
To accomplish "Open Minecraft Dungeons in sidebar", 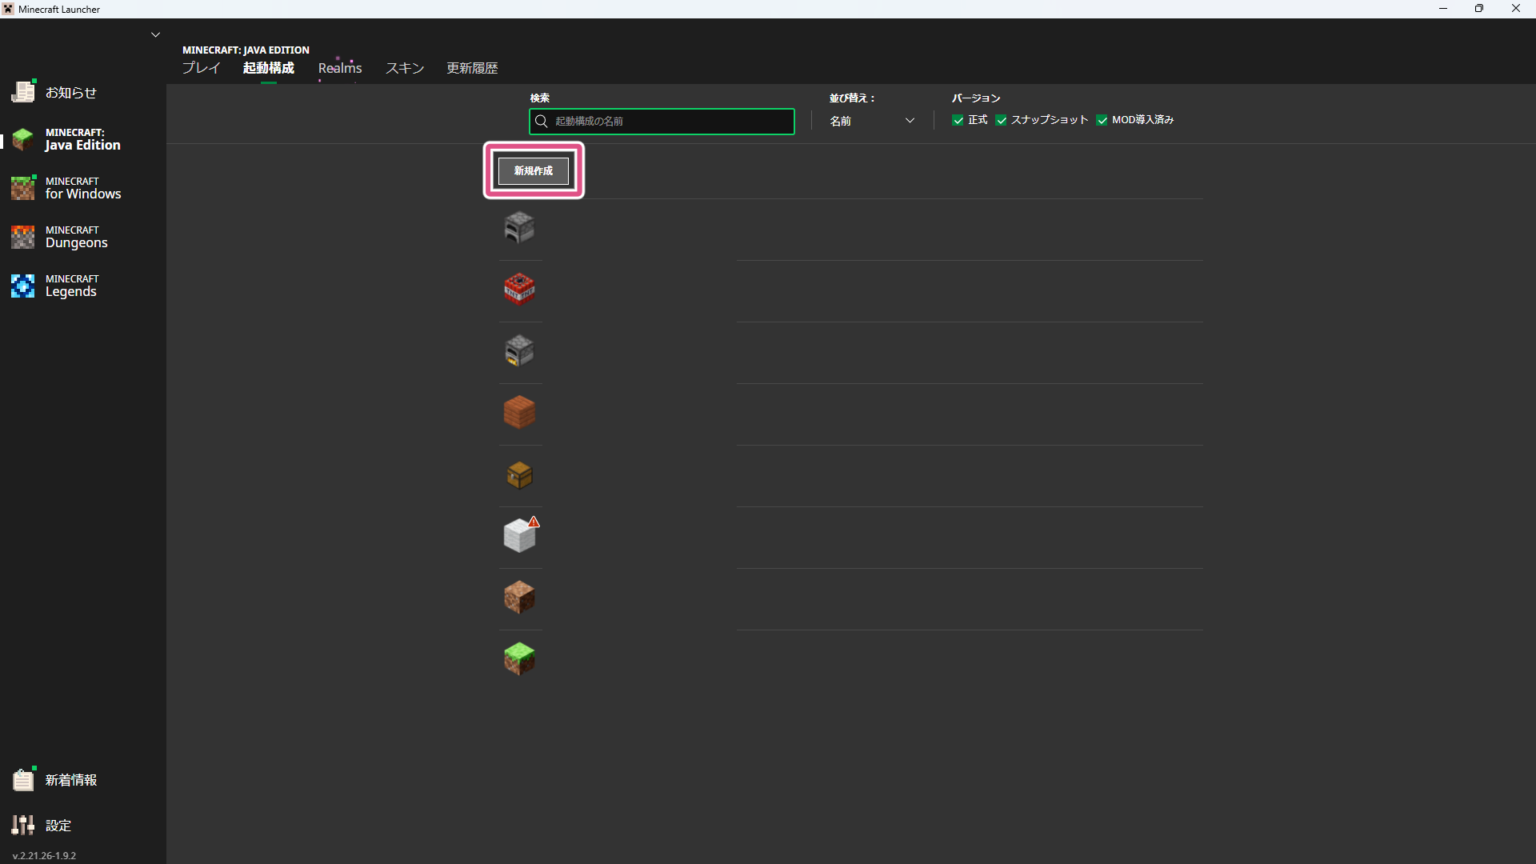I will click(75, 237).
